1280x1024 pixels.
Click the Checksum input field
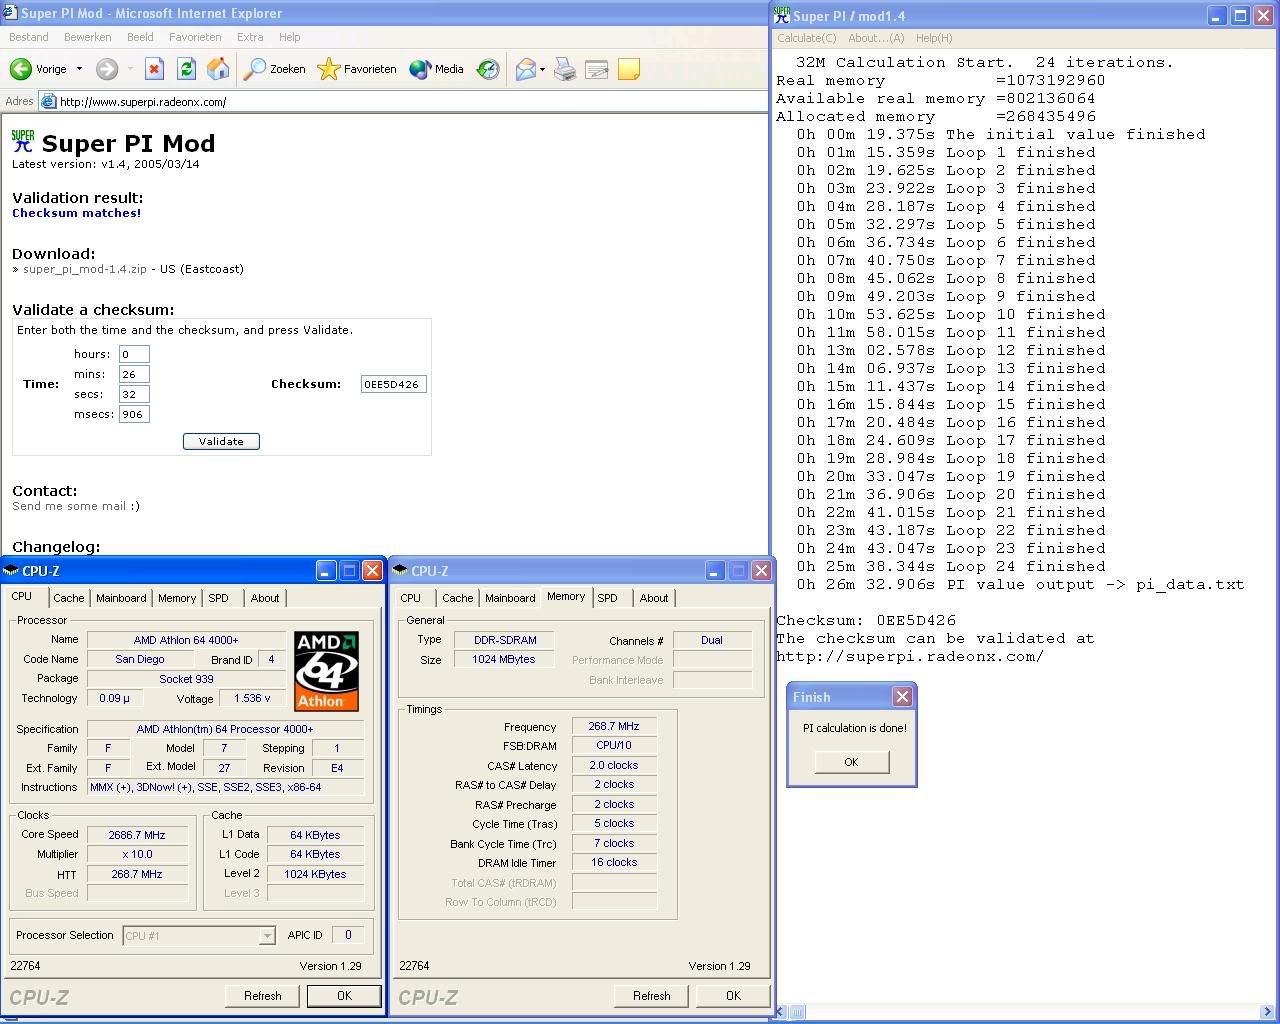click(394, 384)
